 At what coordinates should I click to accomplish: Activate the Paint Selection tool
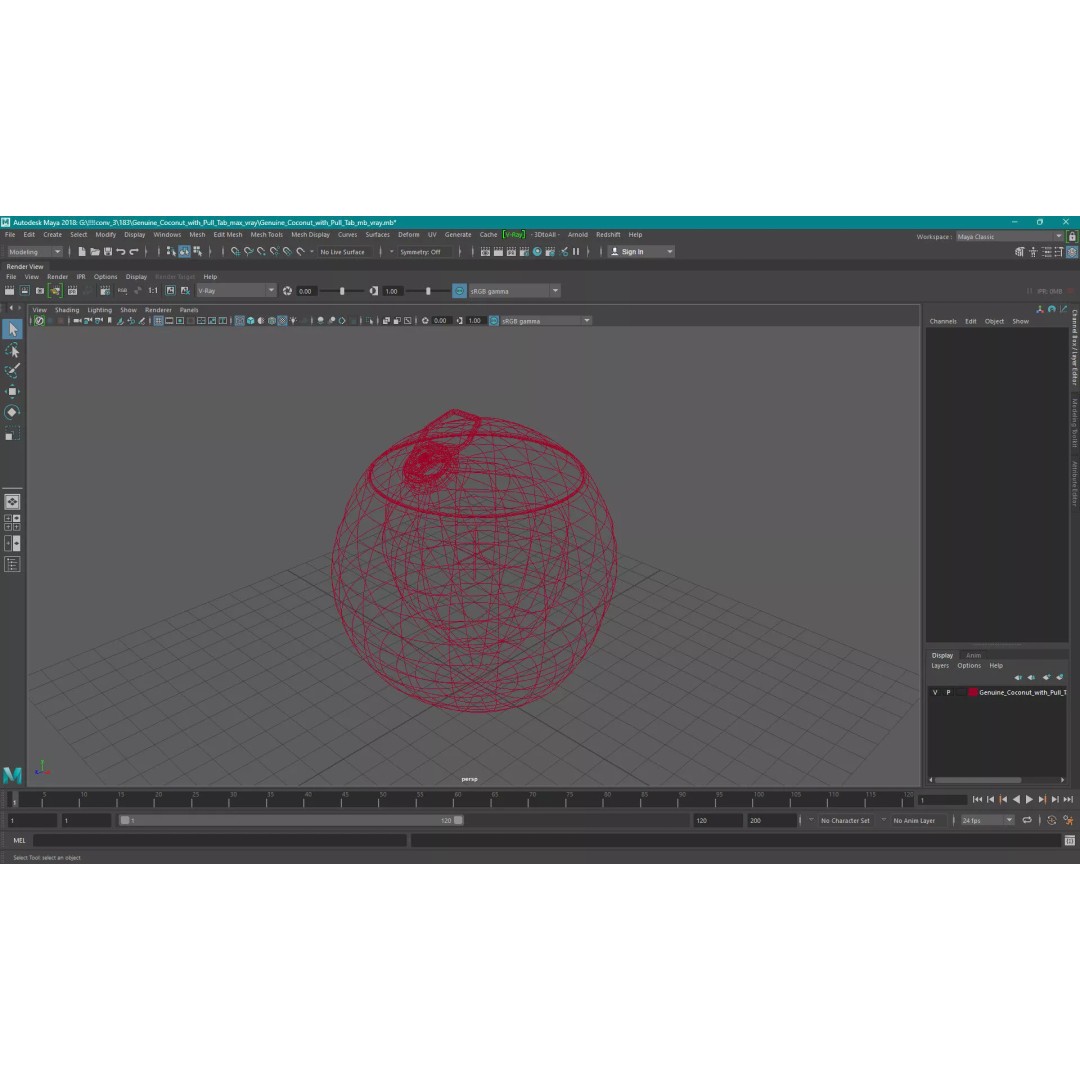point(12,371)
